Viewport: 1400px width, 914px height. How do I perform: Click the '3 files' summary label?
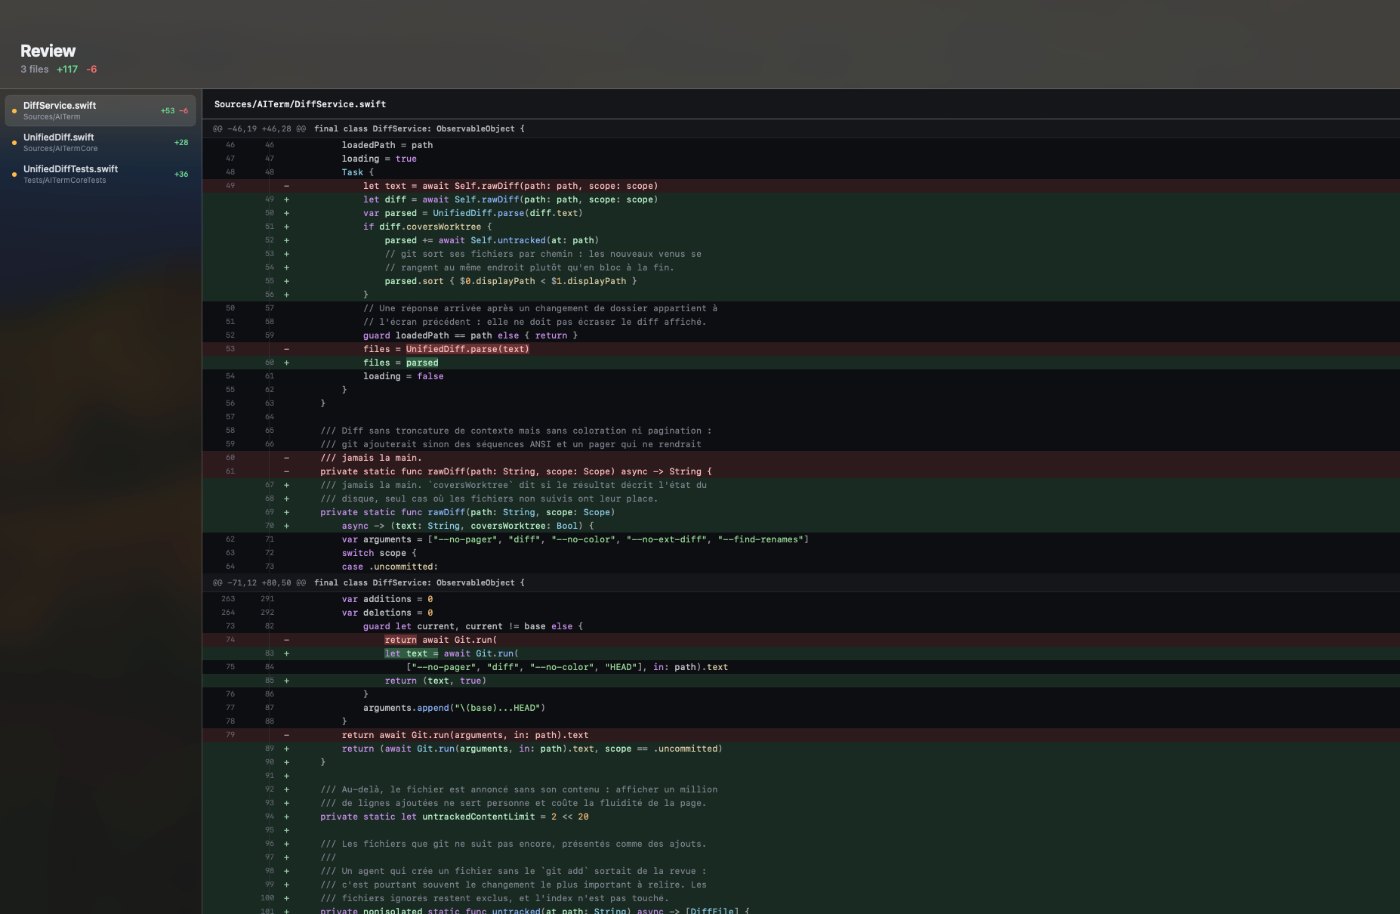(34, 69)
